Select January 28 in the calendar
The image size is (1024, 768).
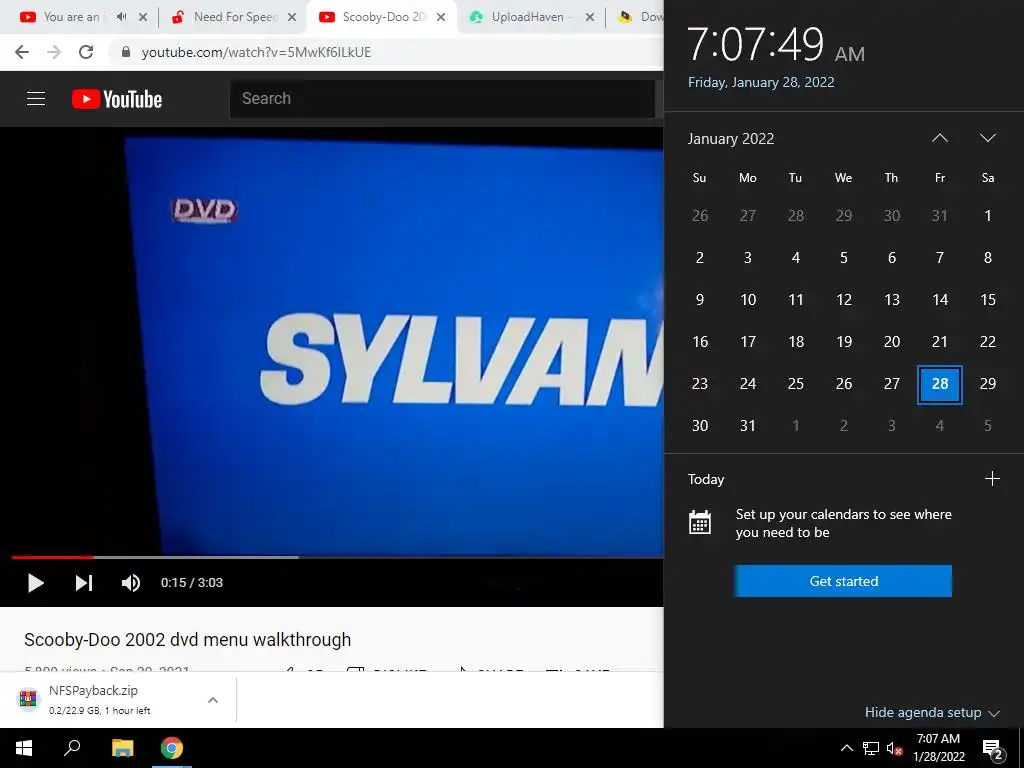click(940, 384)
